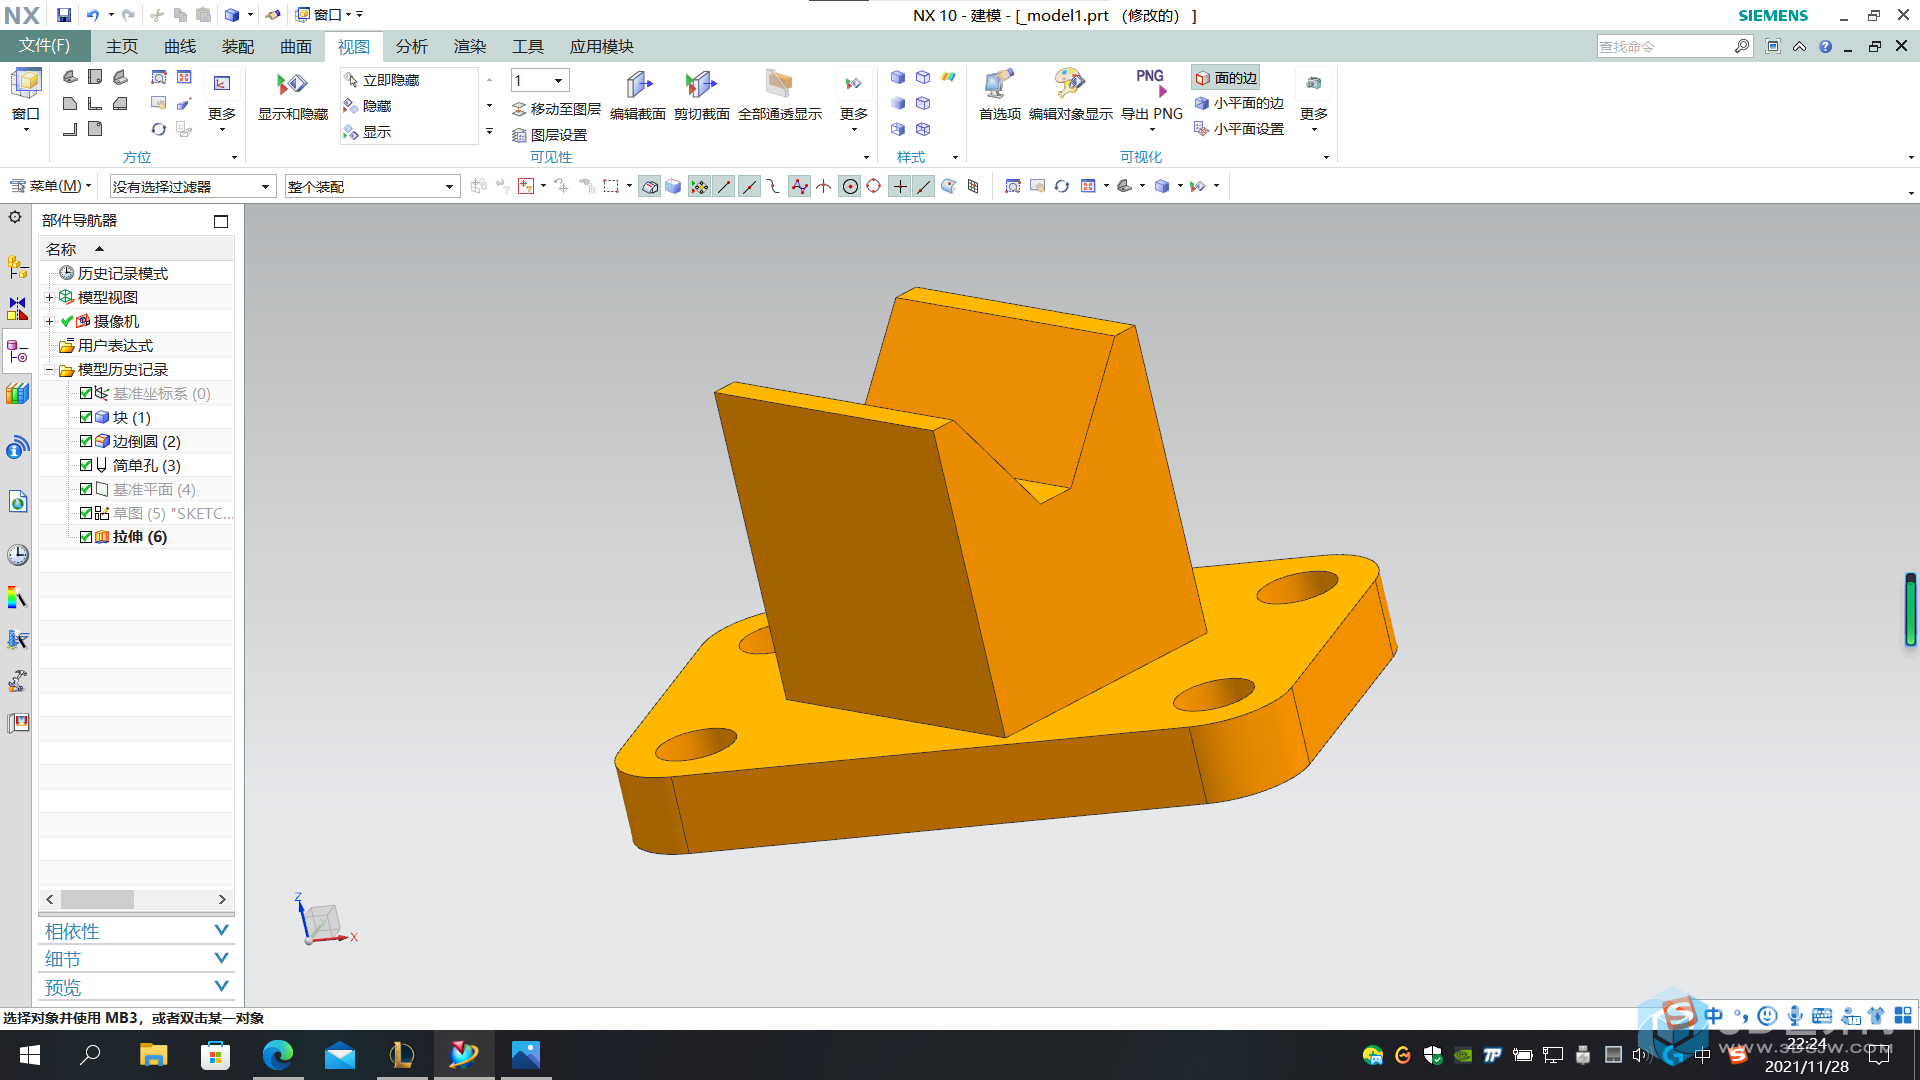Open 菜单(M) dropdown menu
Viewport: 1920px width, 1080px height.
(50, 186)
